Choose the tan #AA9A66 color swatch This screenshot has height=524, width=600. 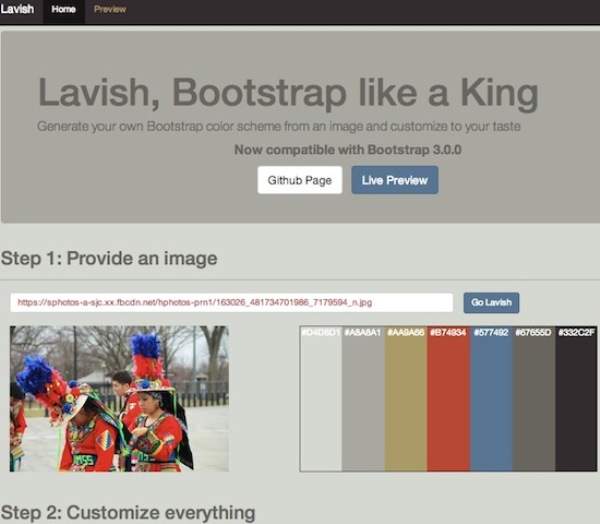tap(406, 400)
